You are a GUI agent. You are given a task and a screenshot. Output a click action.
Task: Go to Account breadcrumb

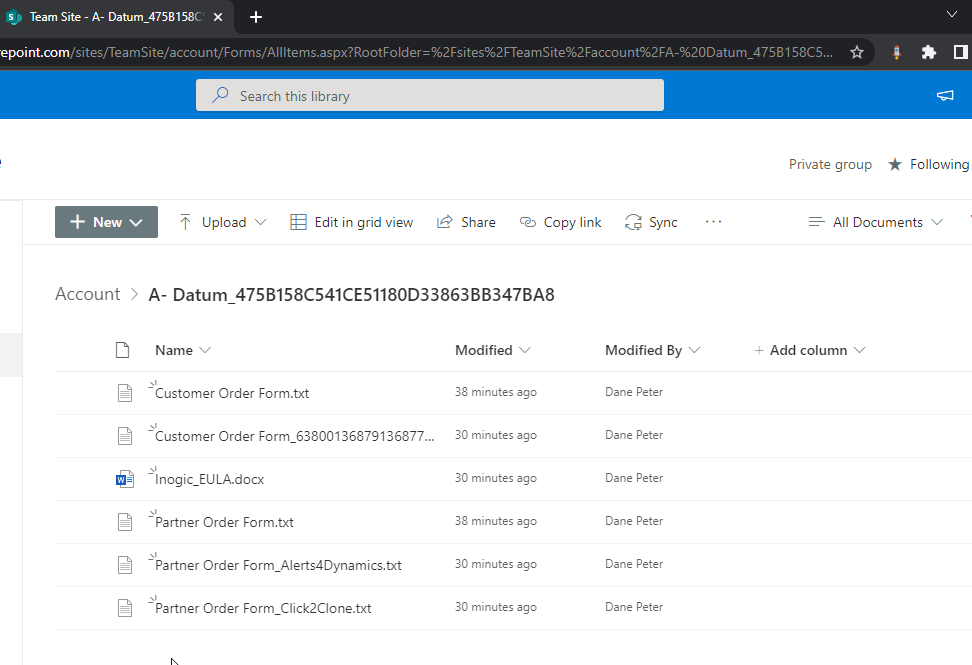point(87,294)
